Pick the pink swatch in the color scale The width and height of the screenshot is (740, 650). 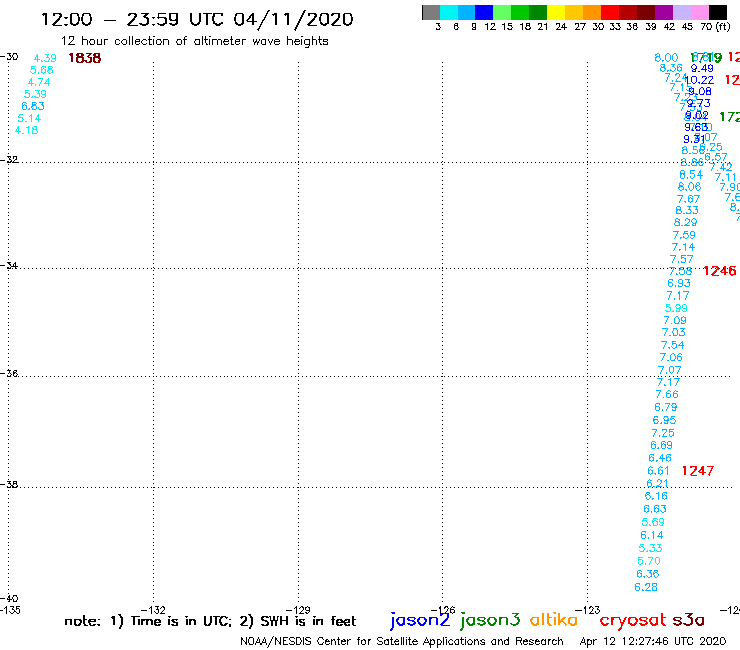click(700, 13)
